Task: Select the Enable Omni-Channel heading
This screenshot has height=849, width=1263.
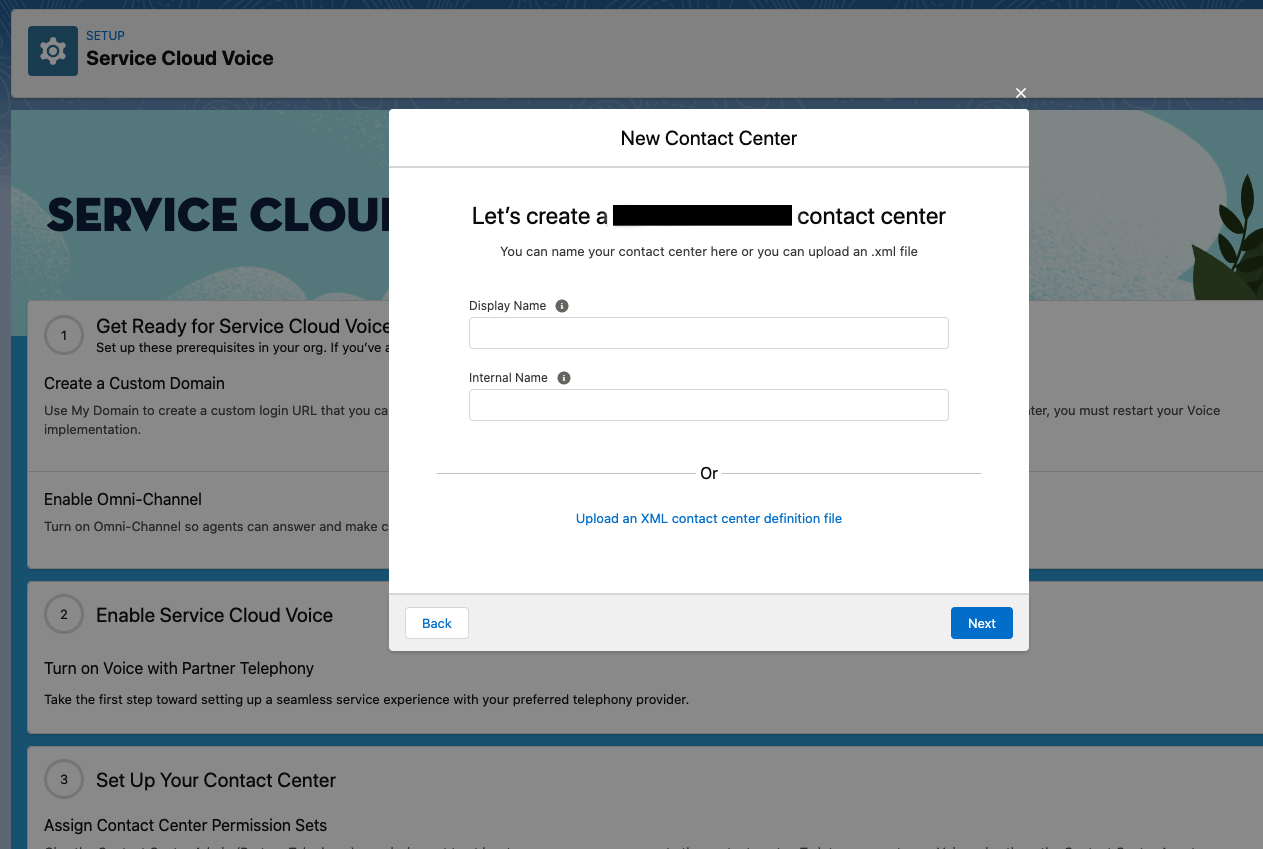Action: [x=123, y=499]
